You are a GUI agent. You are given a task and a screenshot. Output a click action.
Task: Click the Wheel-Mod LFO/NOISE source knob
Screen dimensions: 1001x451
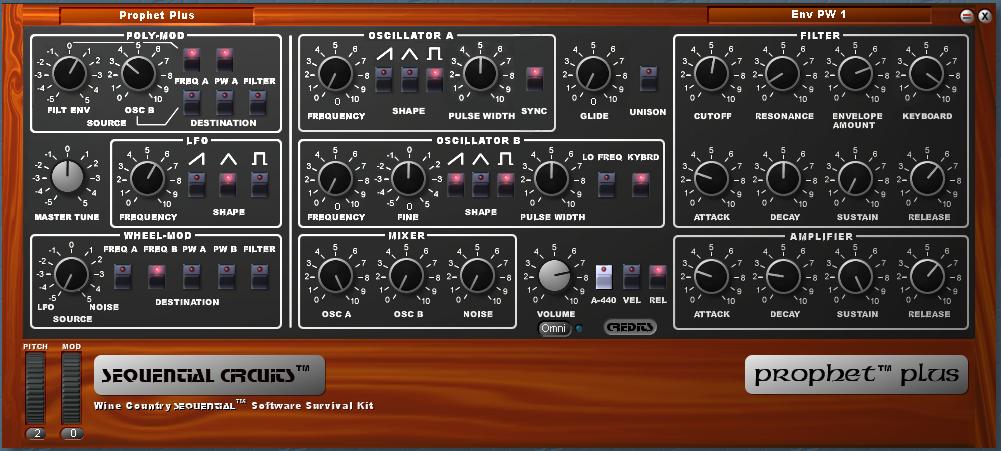(x=72, y=275)
